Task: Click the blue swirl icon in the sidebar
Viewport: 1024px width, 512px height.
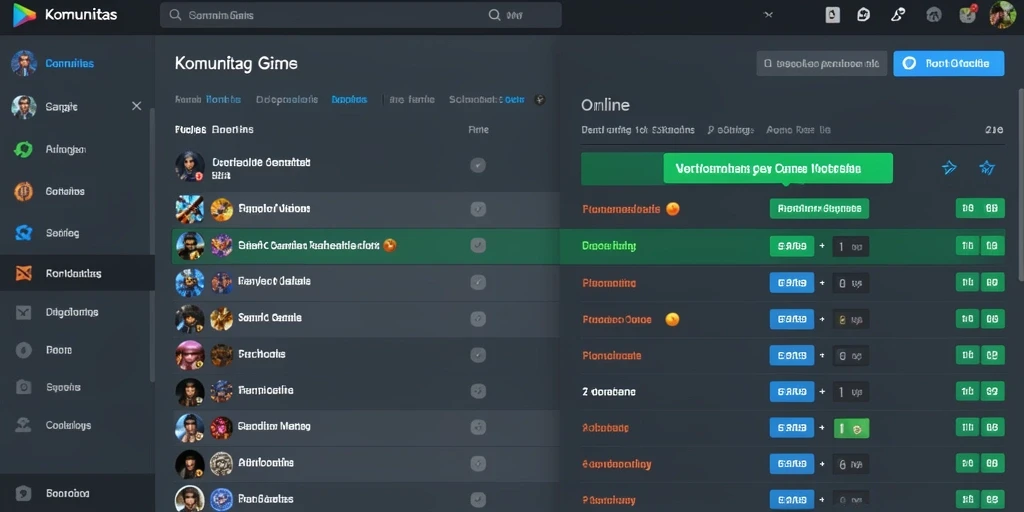Action: click(24, 232)
